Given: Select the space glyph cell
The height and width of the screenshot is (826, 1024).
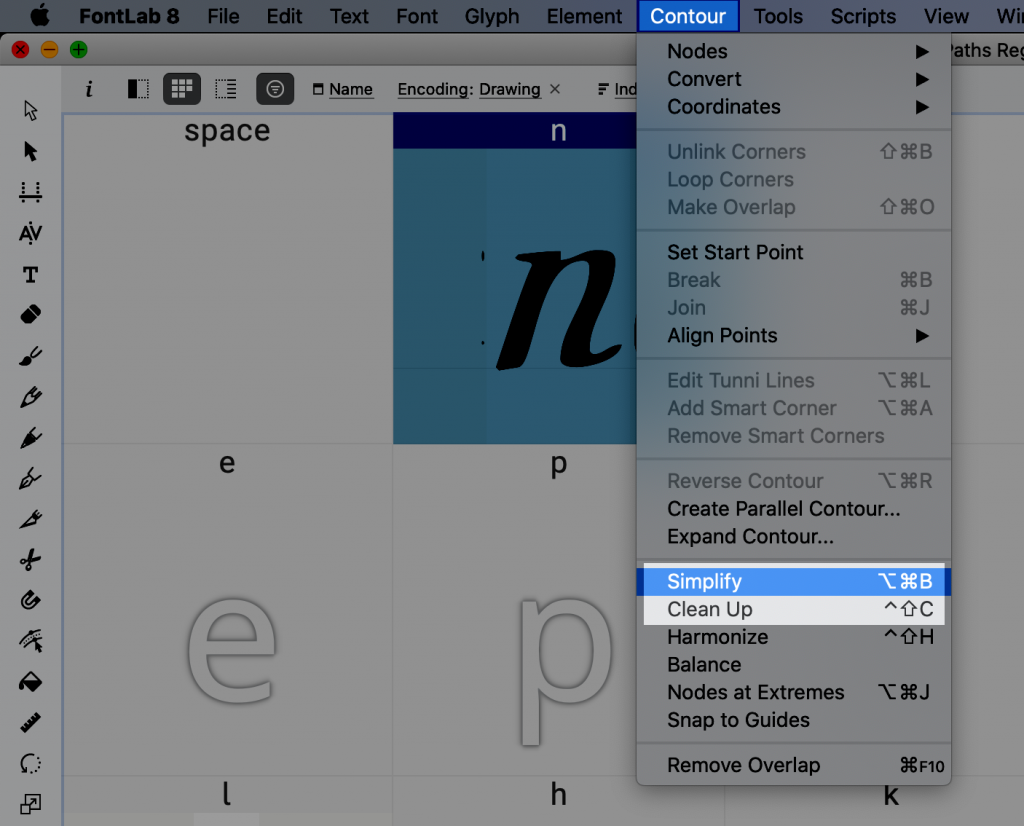Looking at the screenshot, I should (x=227, y=278).
